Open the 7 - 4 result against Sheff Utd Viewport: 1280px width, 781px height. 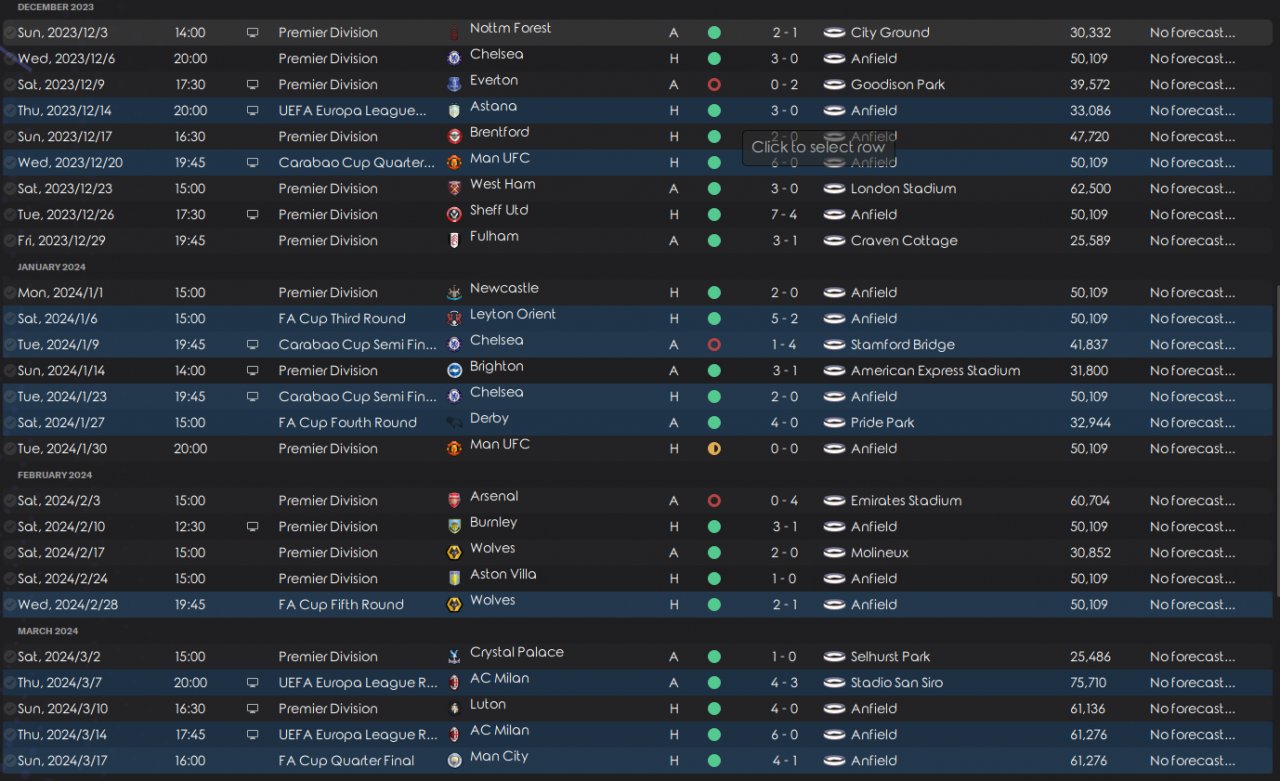[x=785, y=214]
